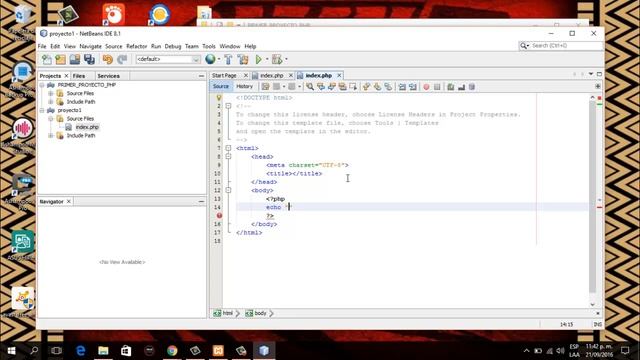Close the Navigator panel

69,202
